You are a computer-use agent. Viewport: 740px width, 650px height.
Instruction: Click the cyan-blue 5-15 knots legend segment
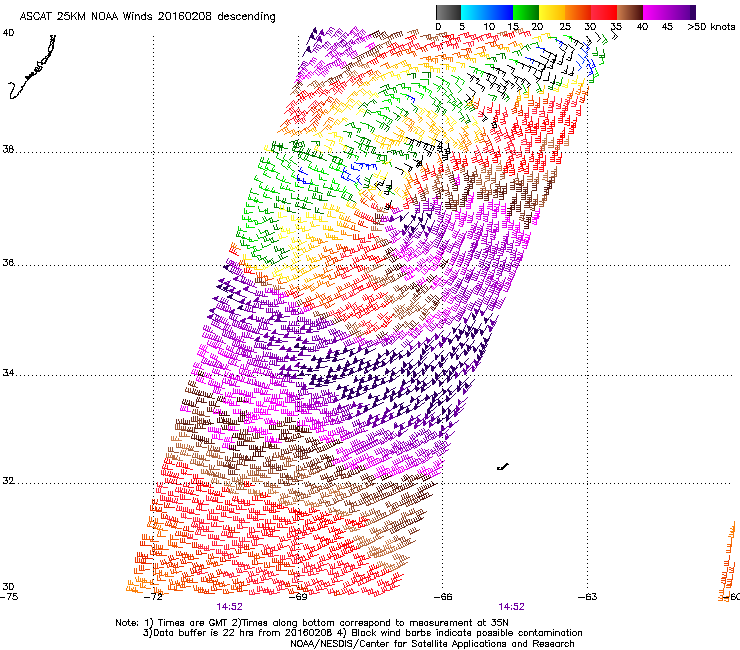point(487,12)
